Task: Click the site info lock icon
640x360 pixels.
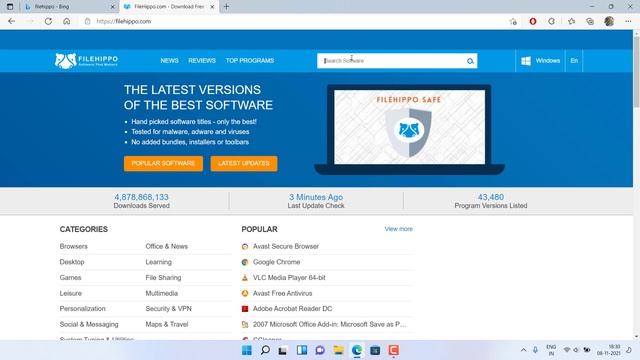Action: pos(87,21)
